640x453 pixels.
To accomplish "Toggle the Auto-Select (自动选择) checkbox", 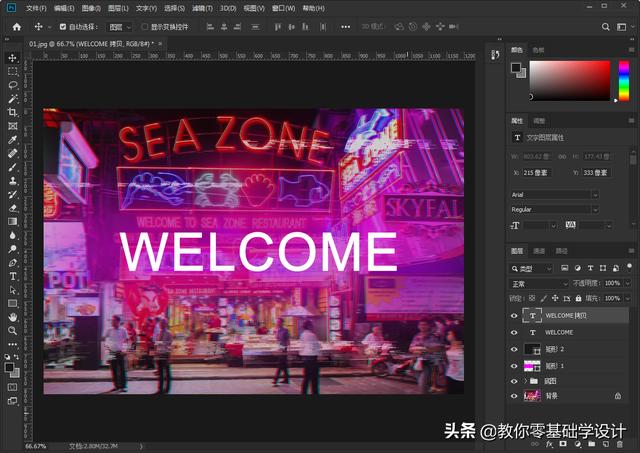I will pos(63,27).
